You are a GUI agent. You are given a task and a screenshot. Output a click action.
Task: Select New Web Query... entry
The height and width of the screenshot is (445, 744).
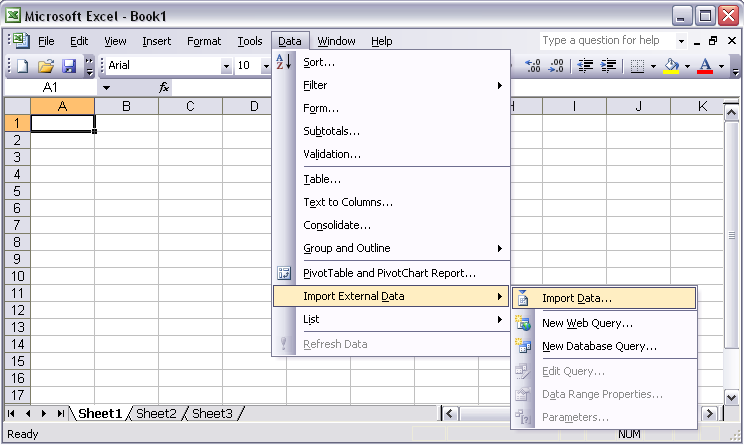(604, 323)
